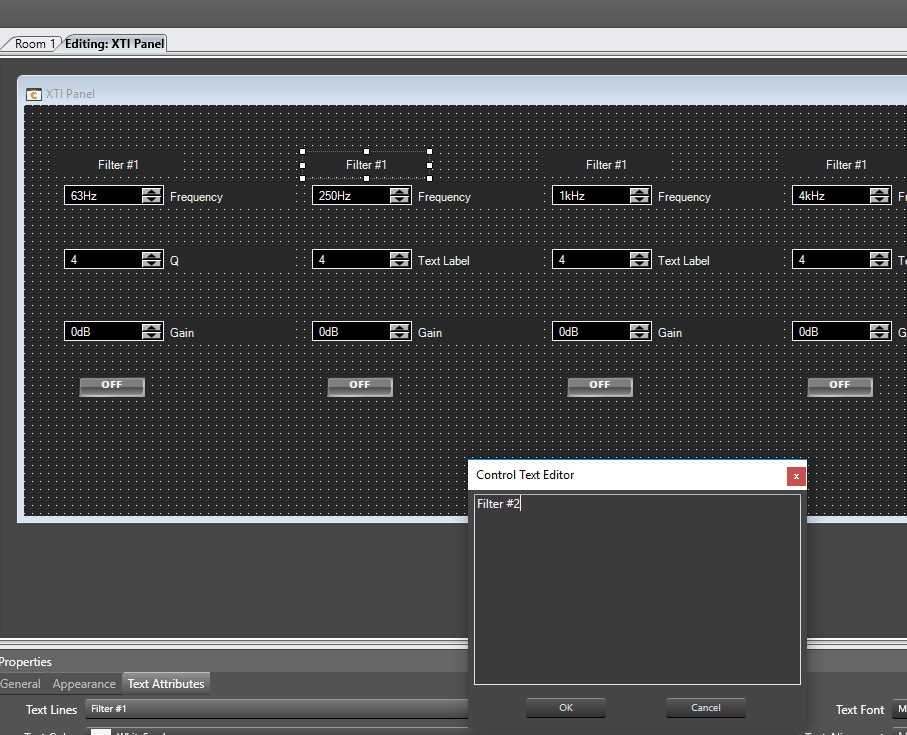Close the Control Text Editor window
Viewport: 907px width, 735px height.
(x=796, y=476)
